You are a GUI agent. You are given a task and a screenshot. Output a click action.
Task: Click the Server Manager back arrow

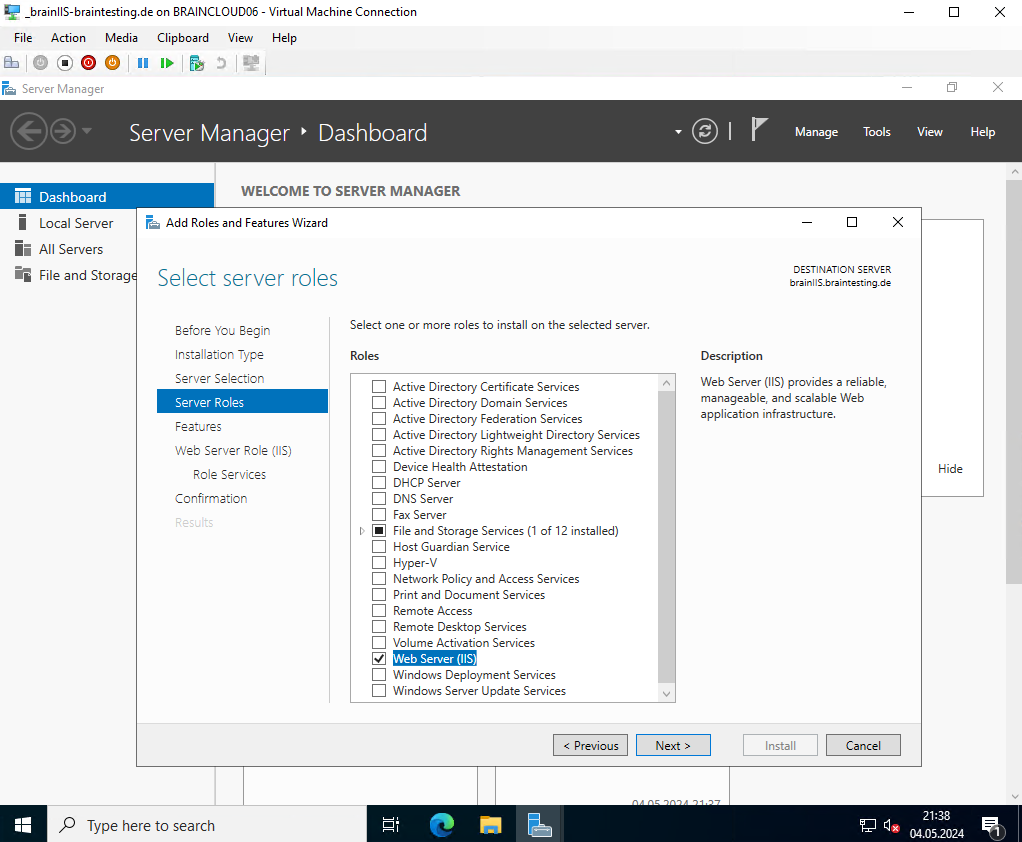(29, 132)
